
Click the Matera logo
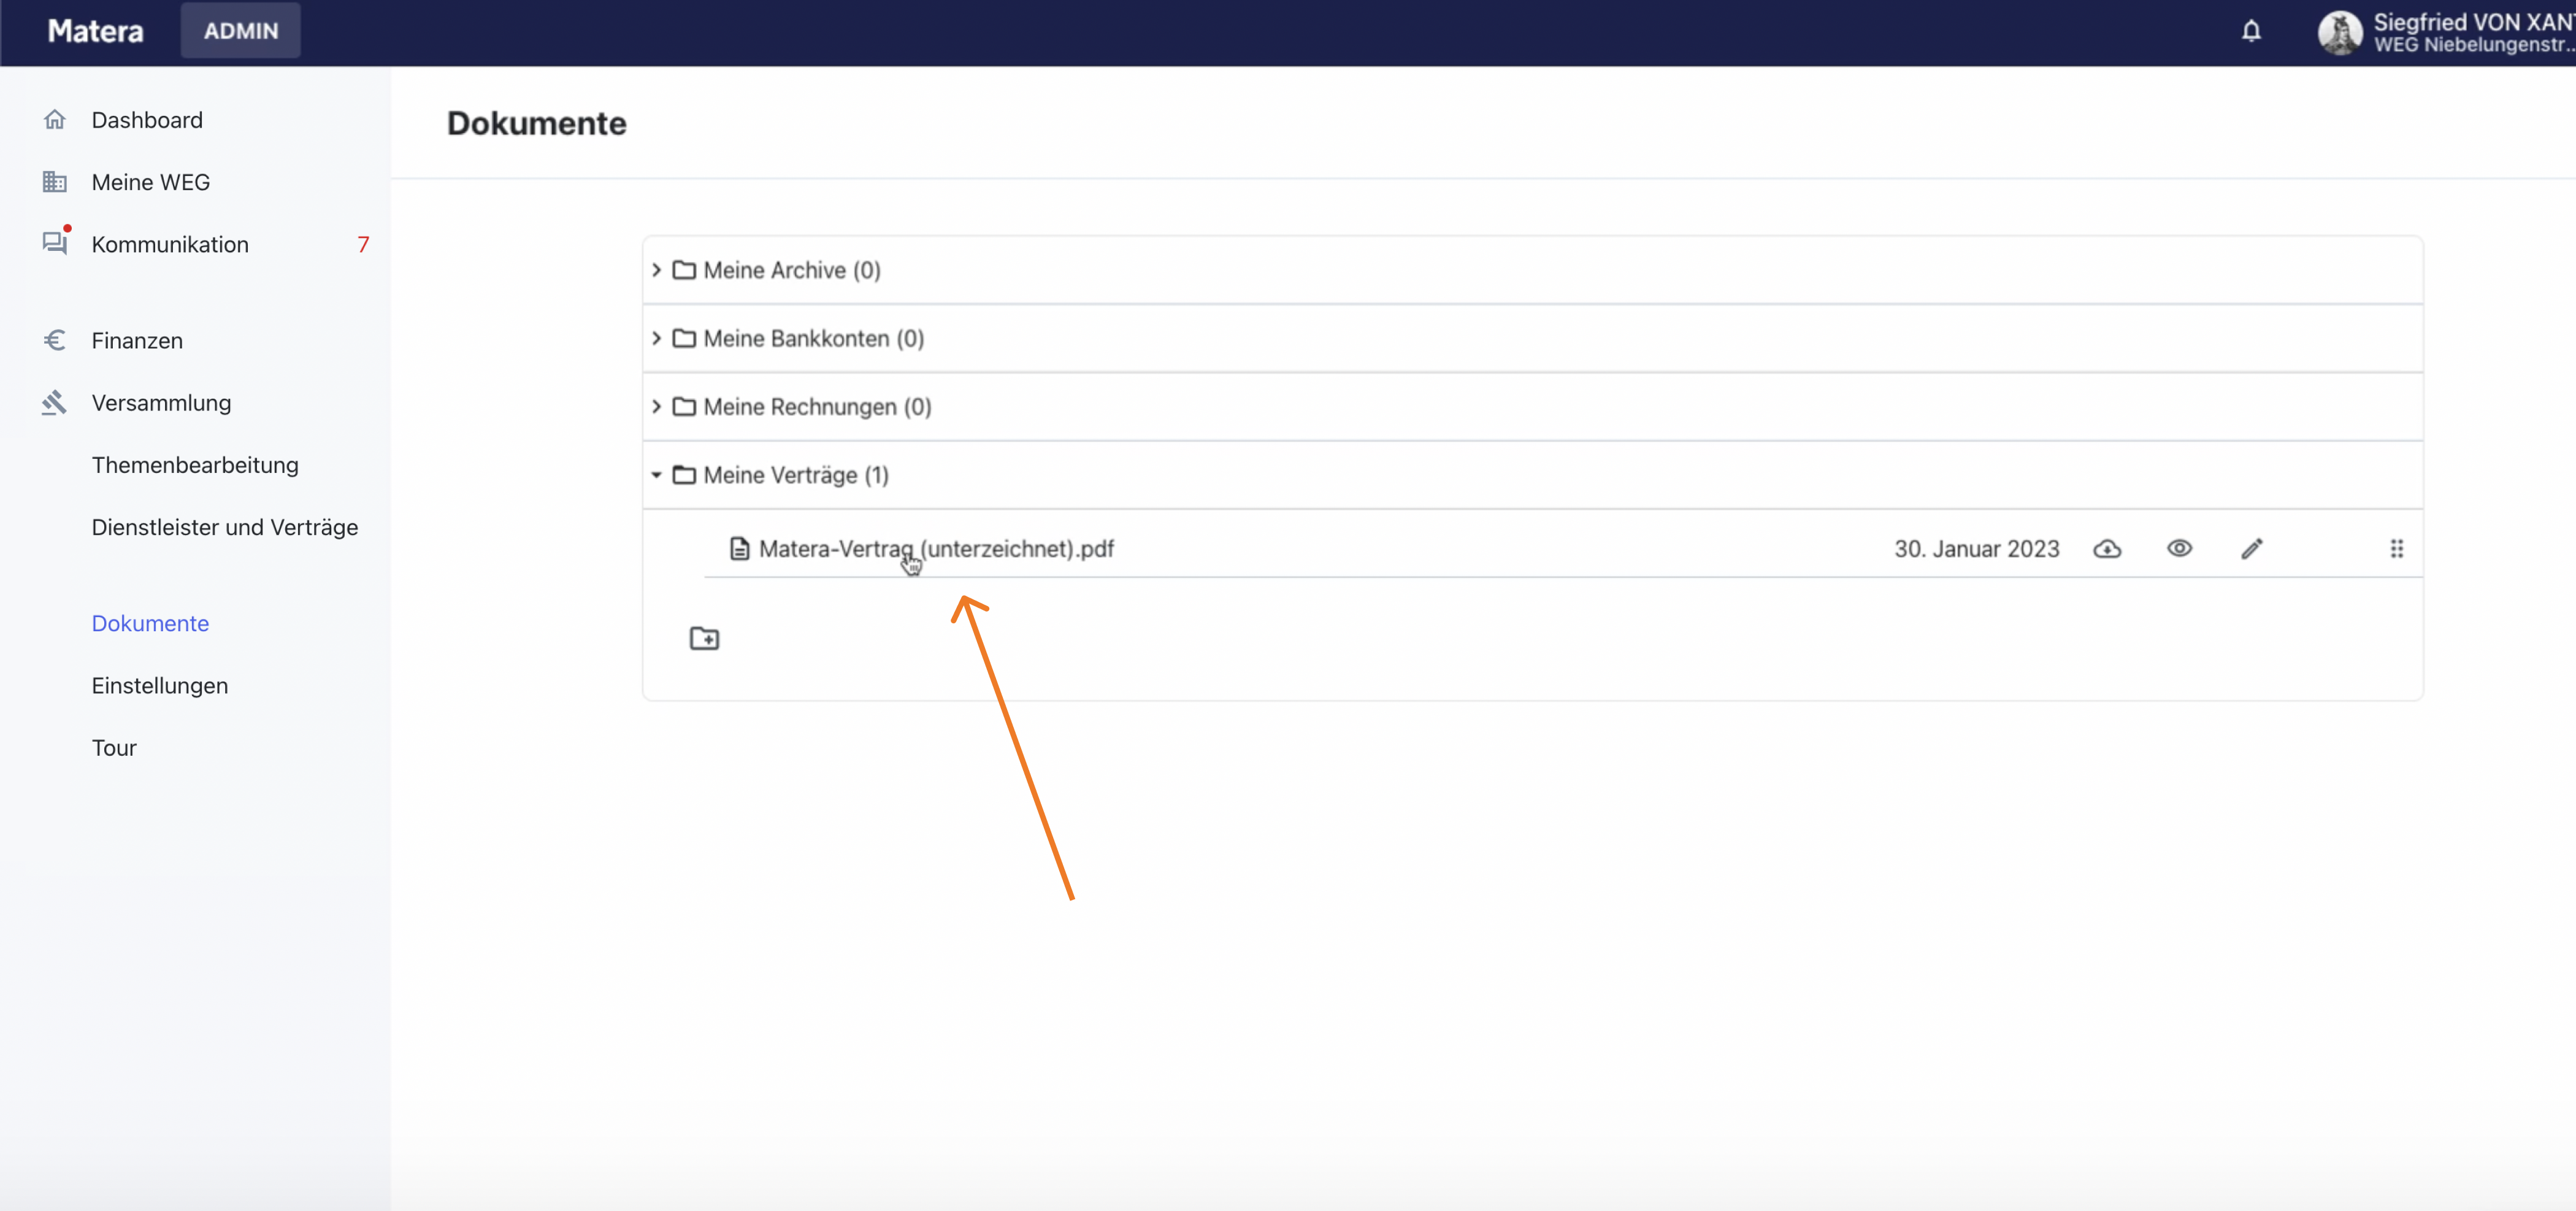96,31
